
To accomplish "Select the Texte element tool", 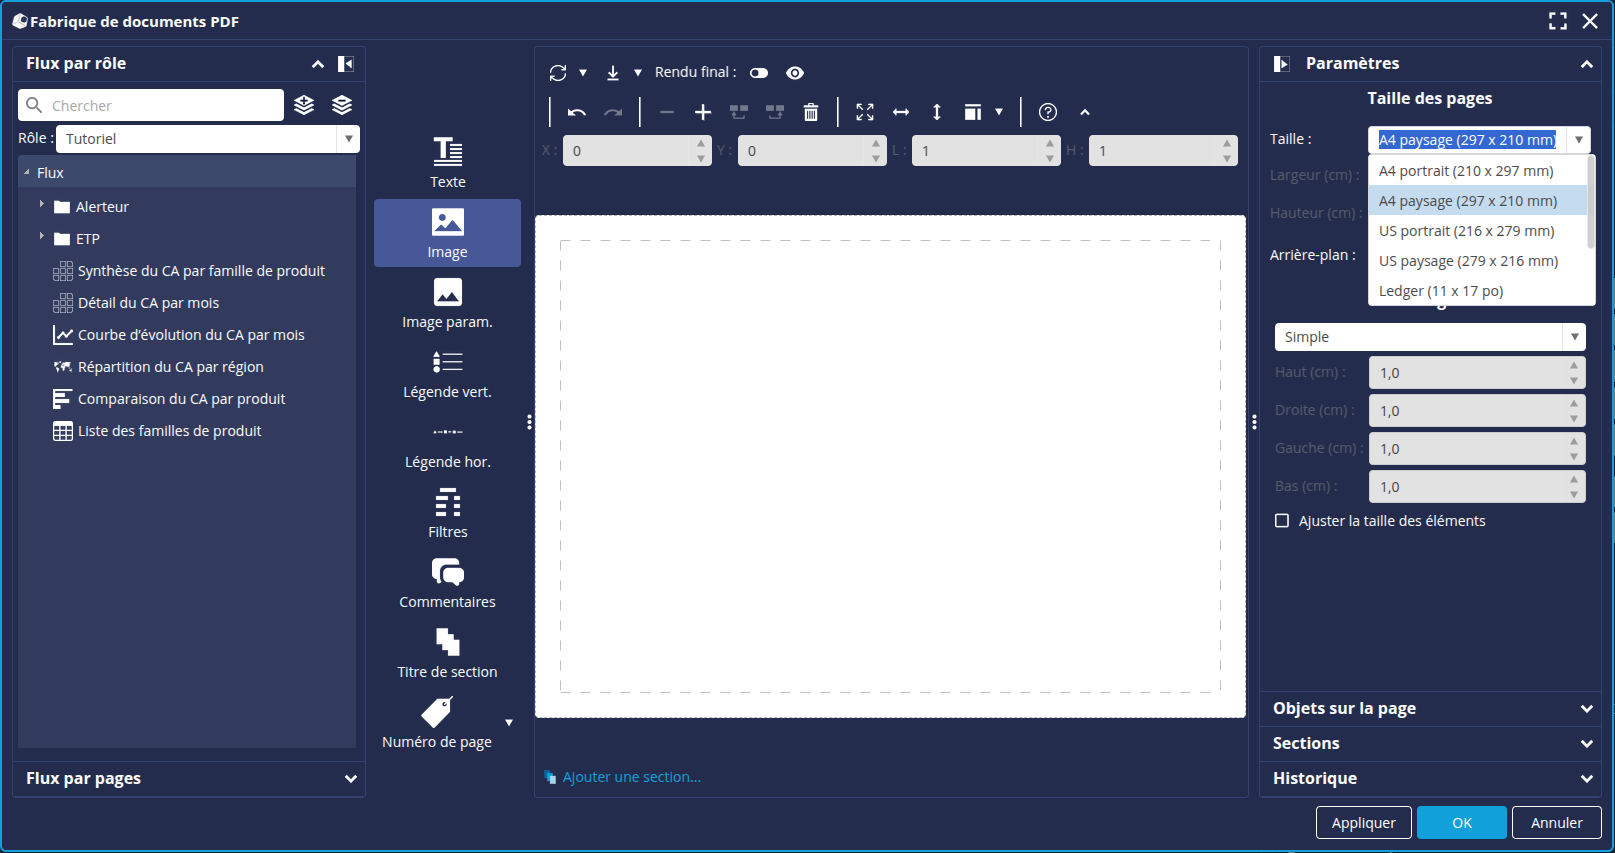I will [447, 162].
